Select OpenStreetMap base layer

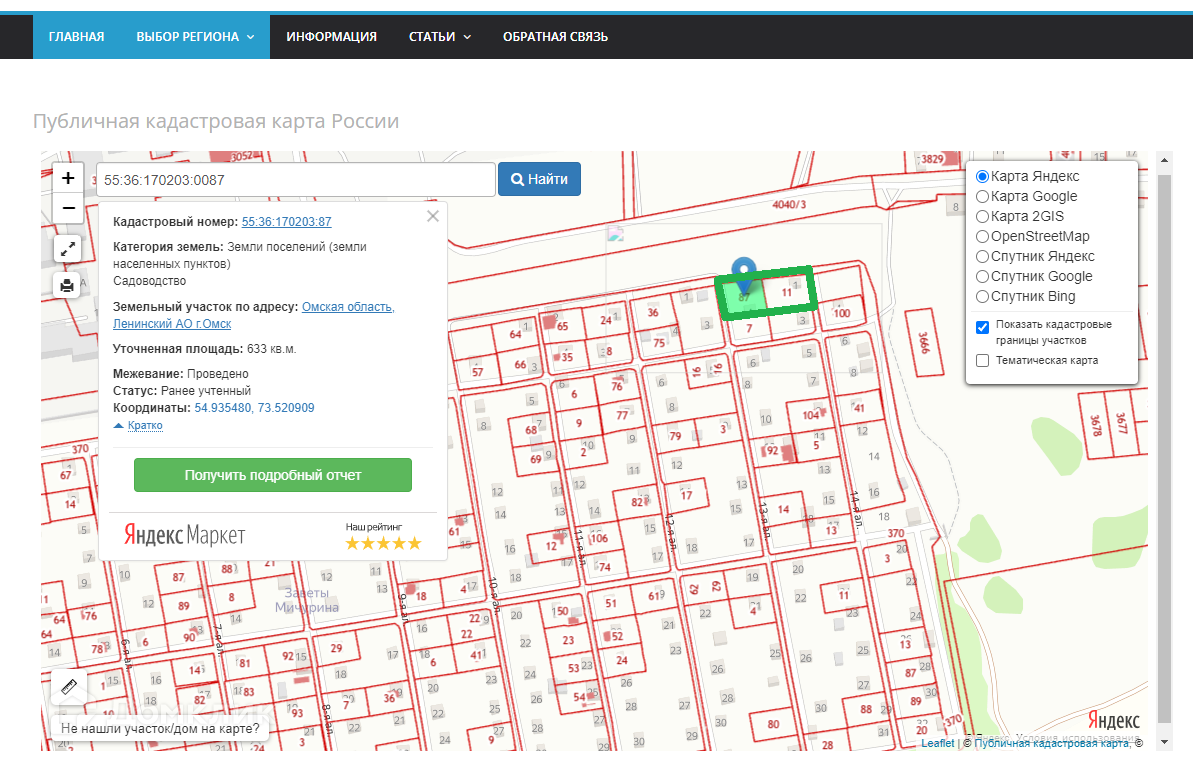(982, 237)
